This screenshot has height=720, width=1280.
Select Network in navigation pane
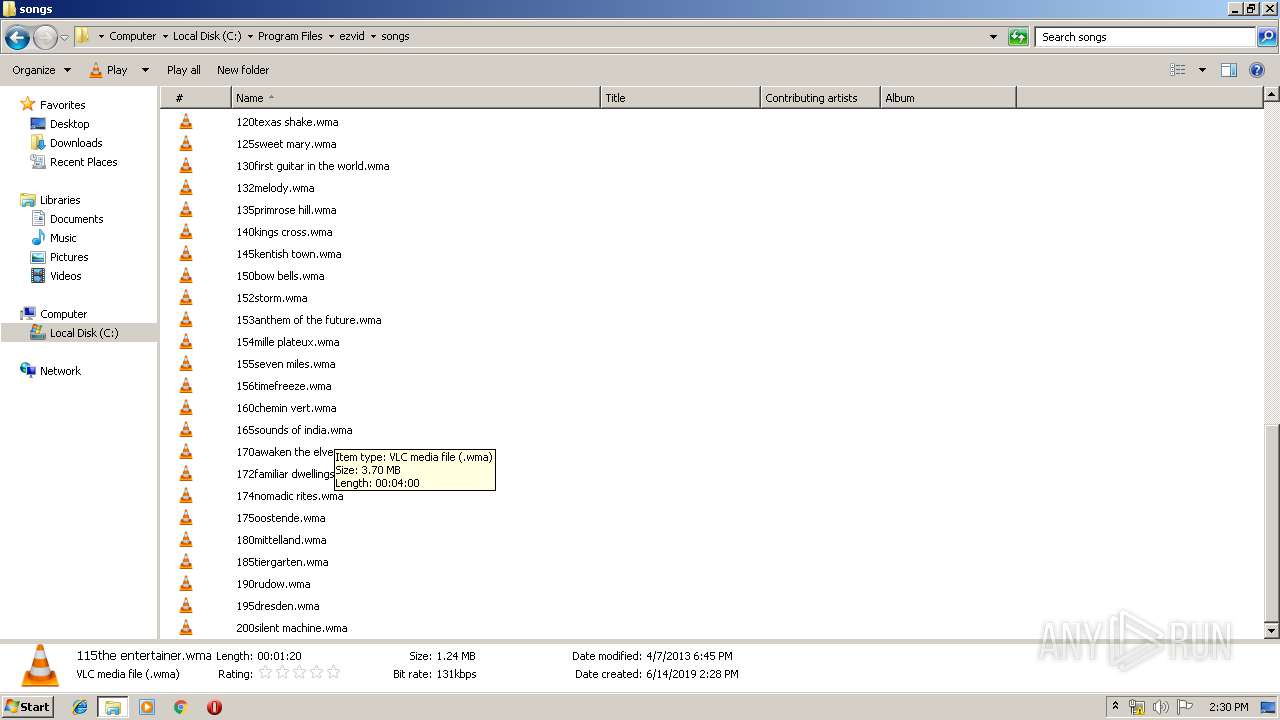(60, 371)
